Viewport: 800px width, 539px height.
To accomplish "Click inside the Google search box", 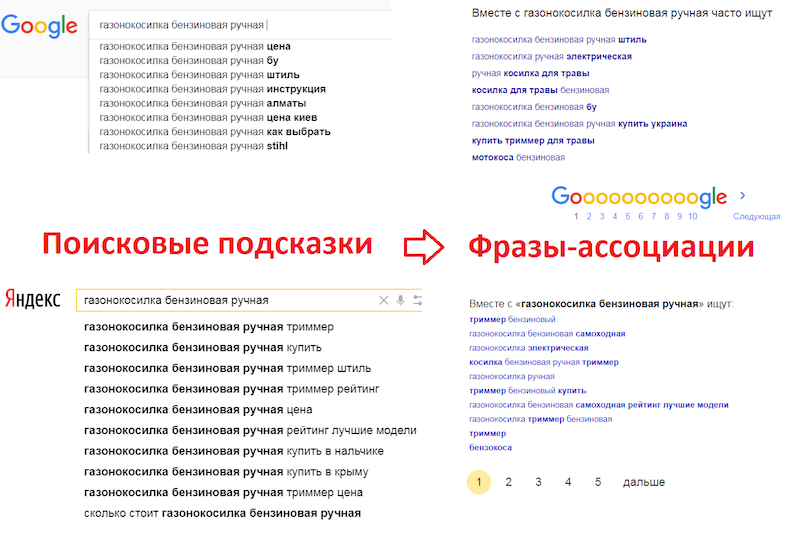I will point(240,25).
